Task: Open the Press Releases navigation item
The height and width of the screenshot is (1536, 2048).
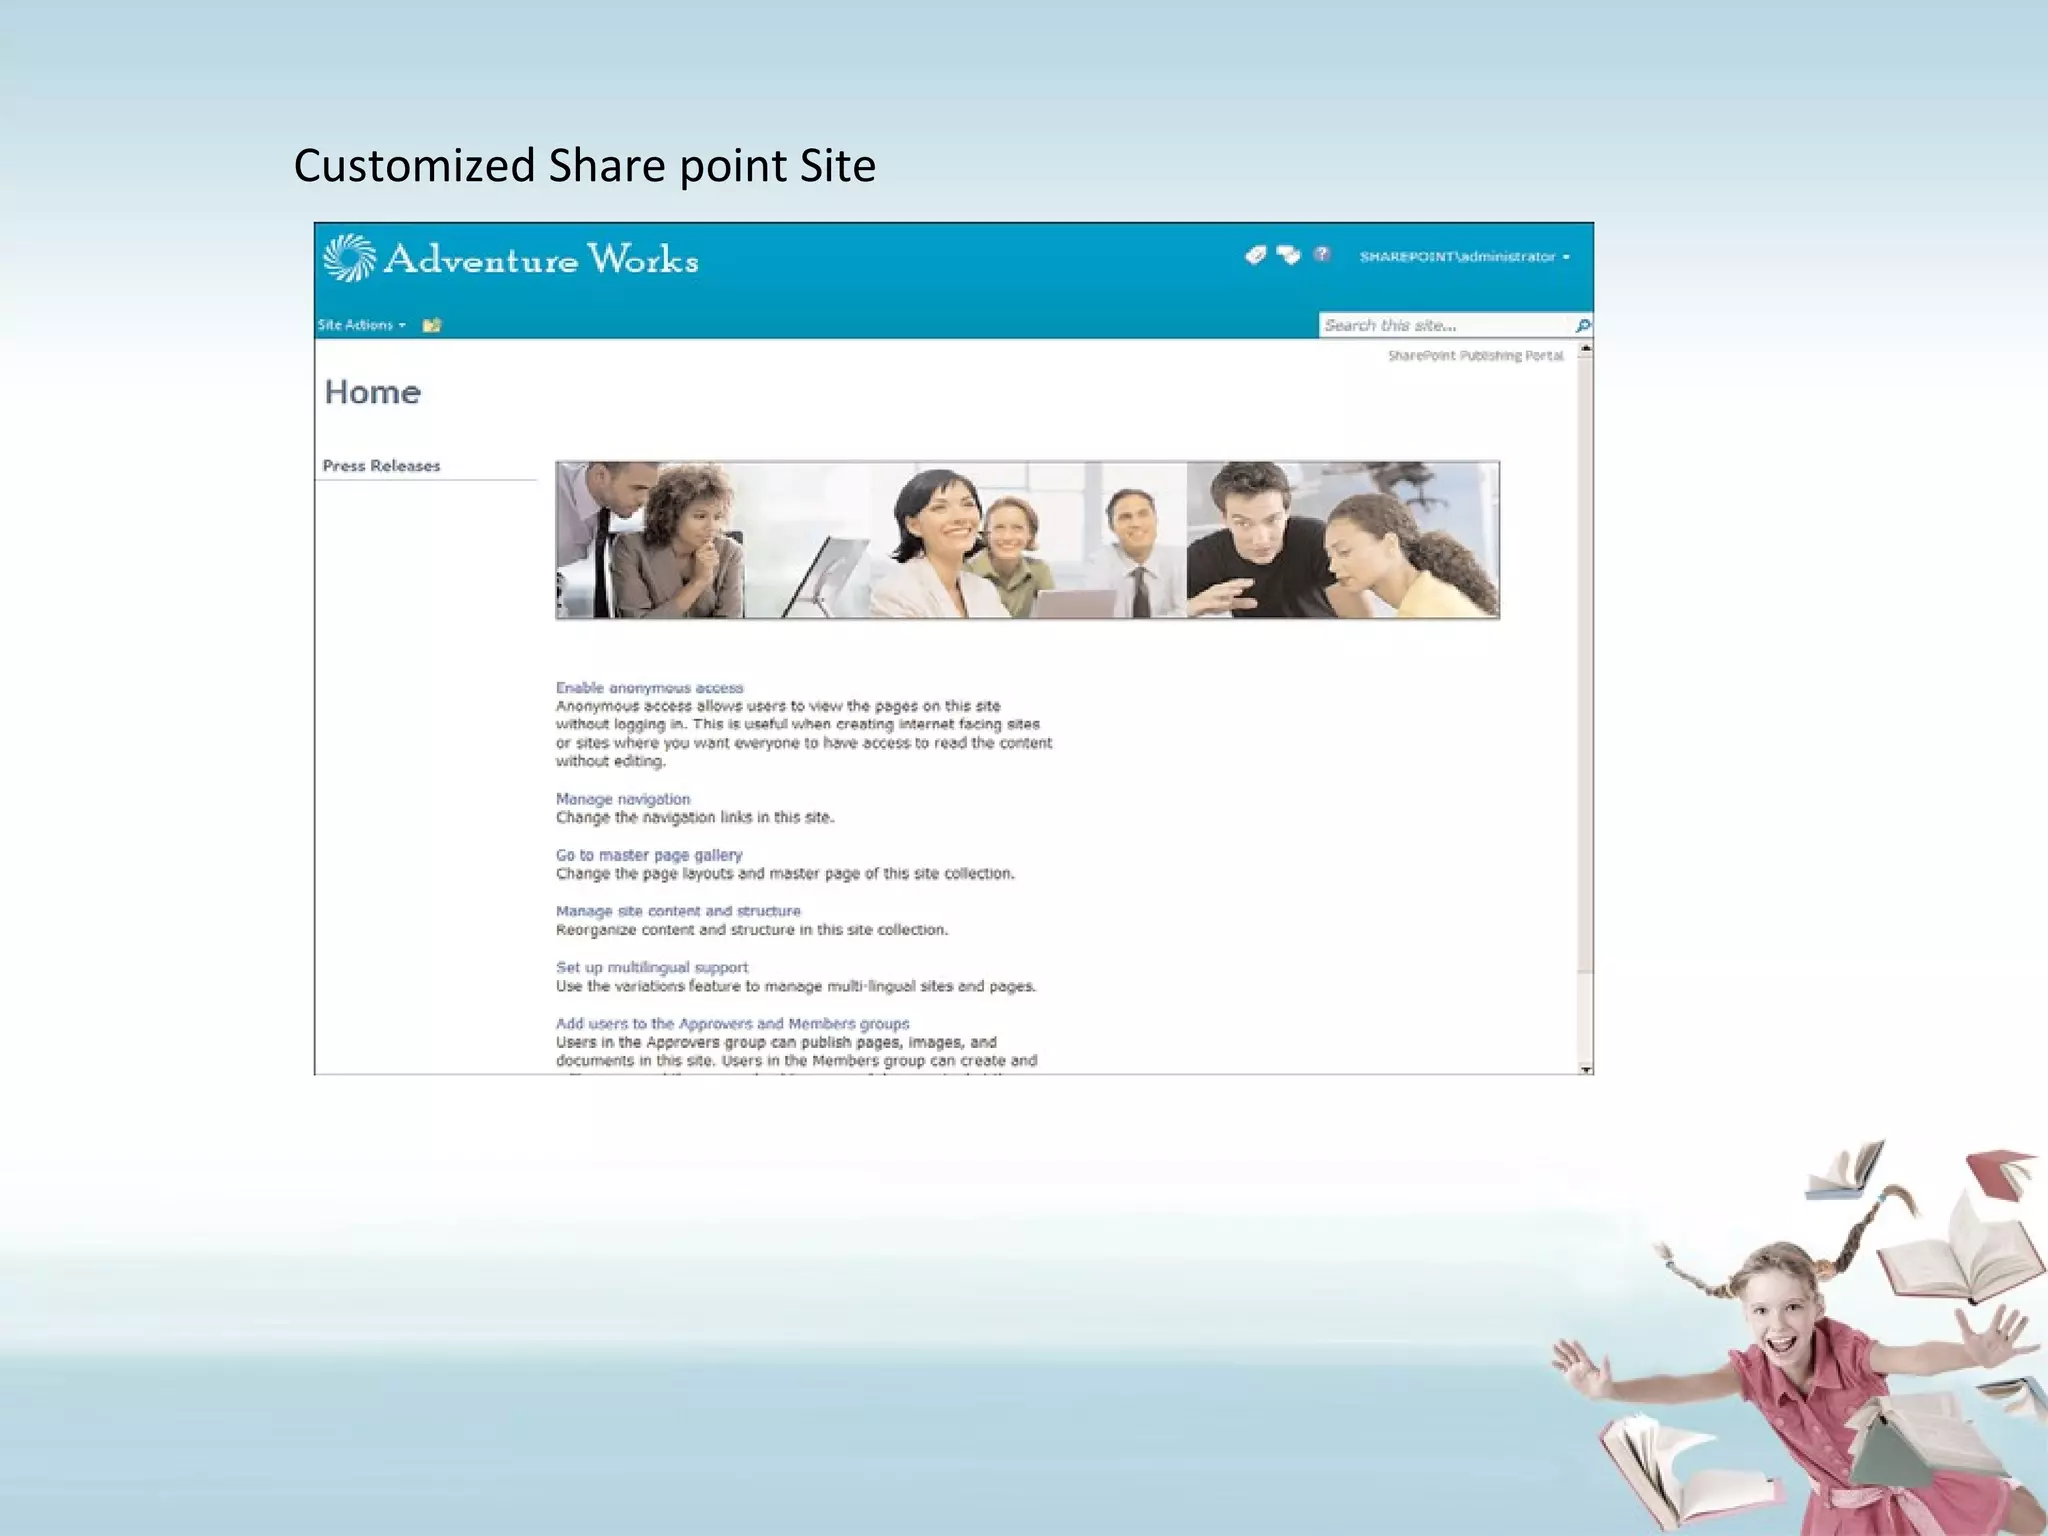Action: [x=381, y=466]
